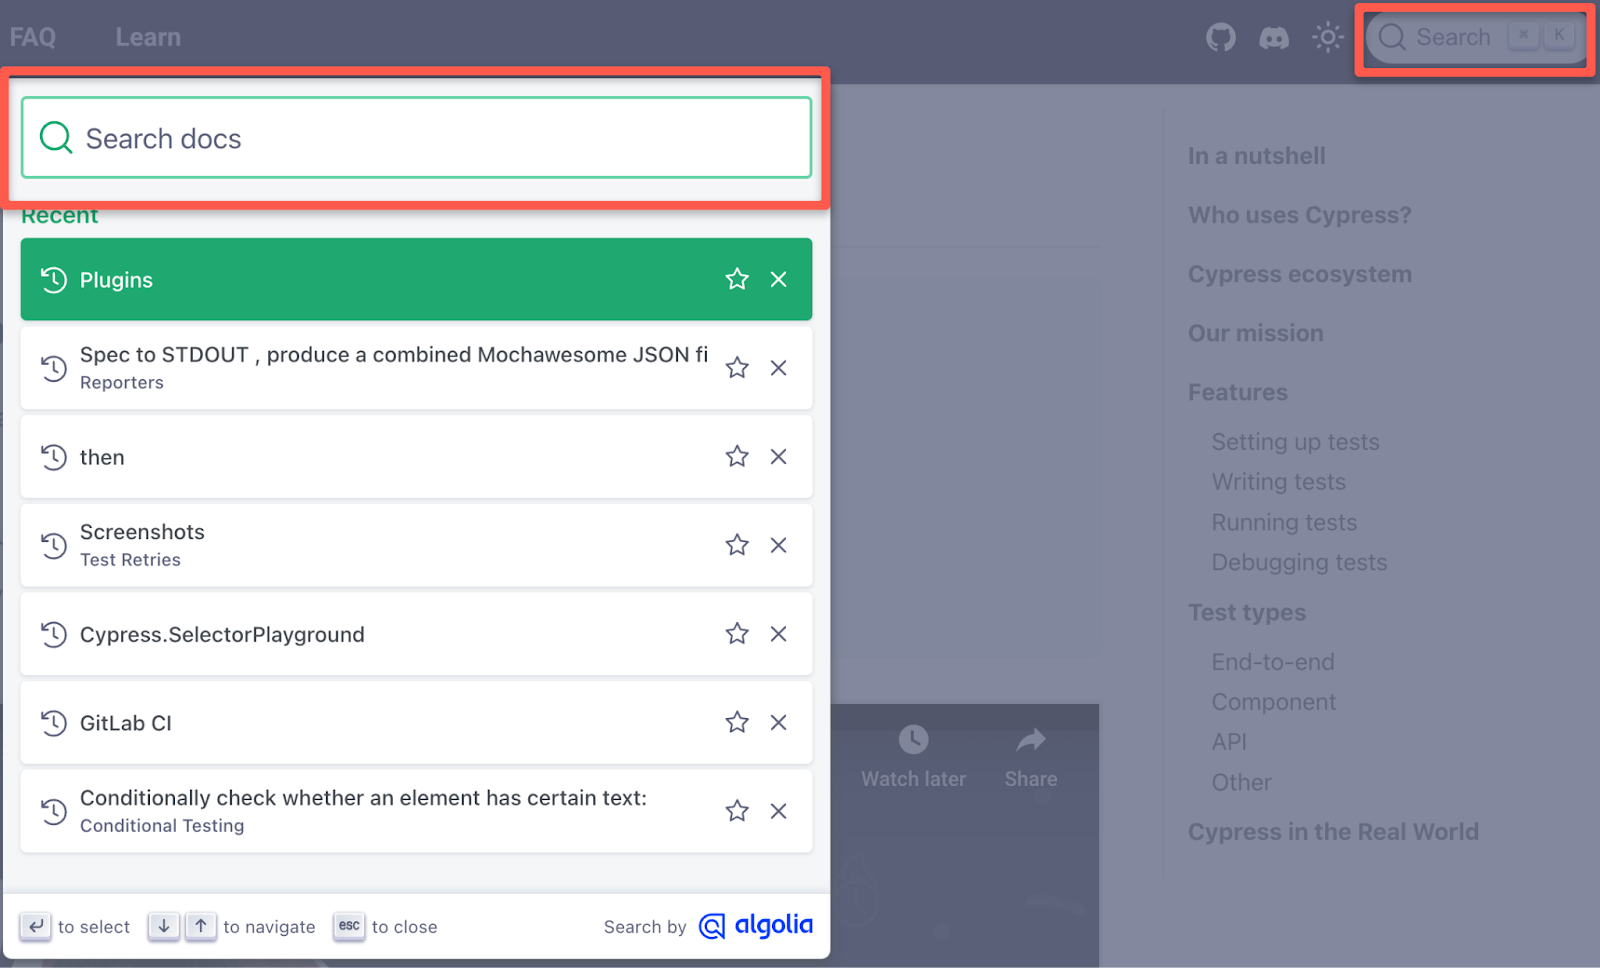Toggle the theme with the sun icon
This screenshot has height=968, width=1600.
point(1327,36)
